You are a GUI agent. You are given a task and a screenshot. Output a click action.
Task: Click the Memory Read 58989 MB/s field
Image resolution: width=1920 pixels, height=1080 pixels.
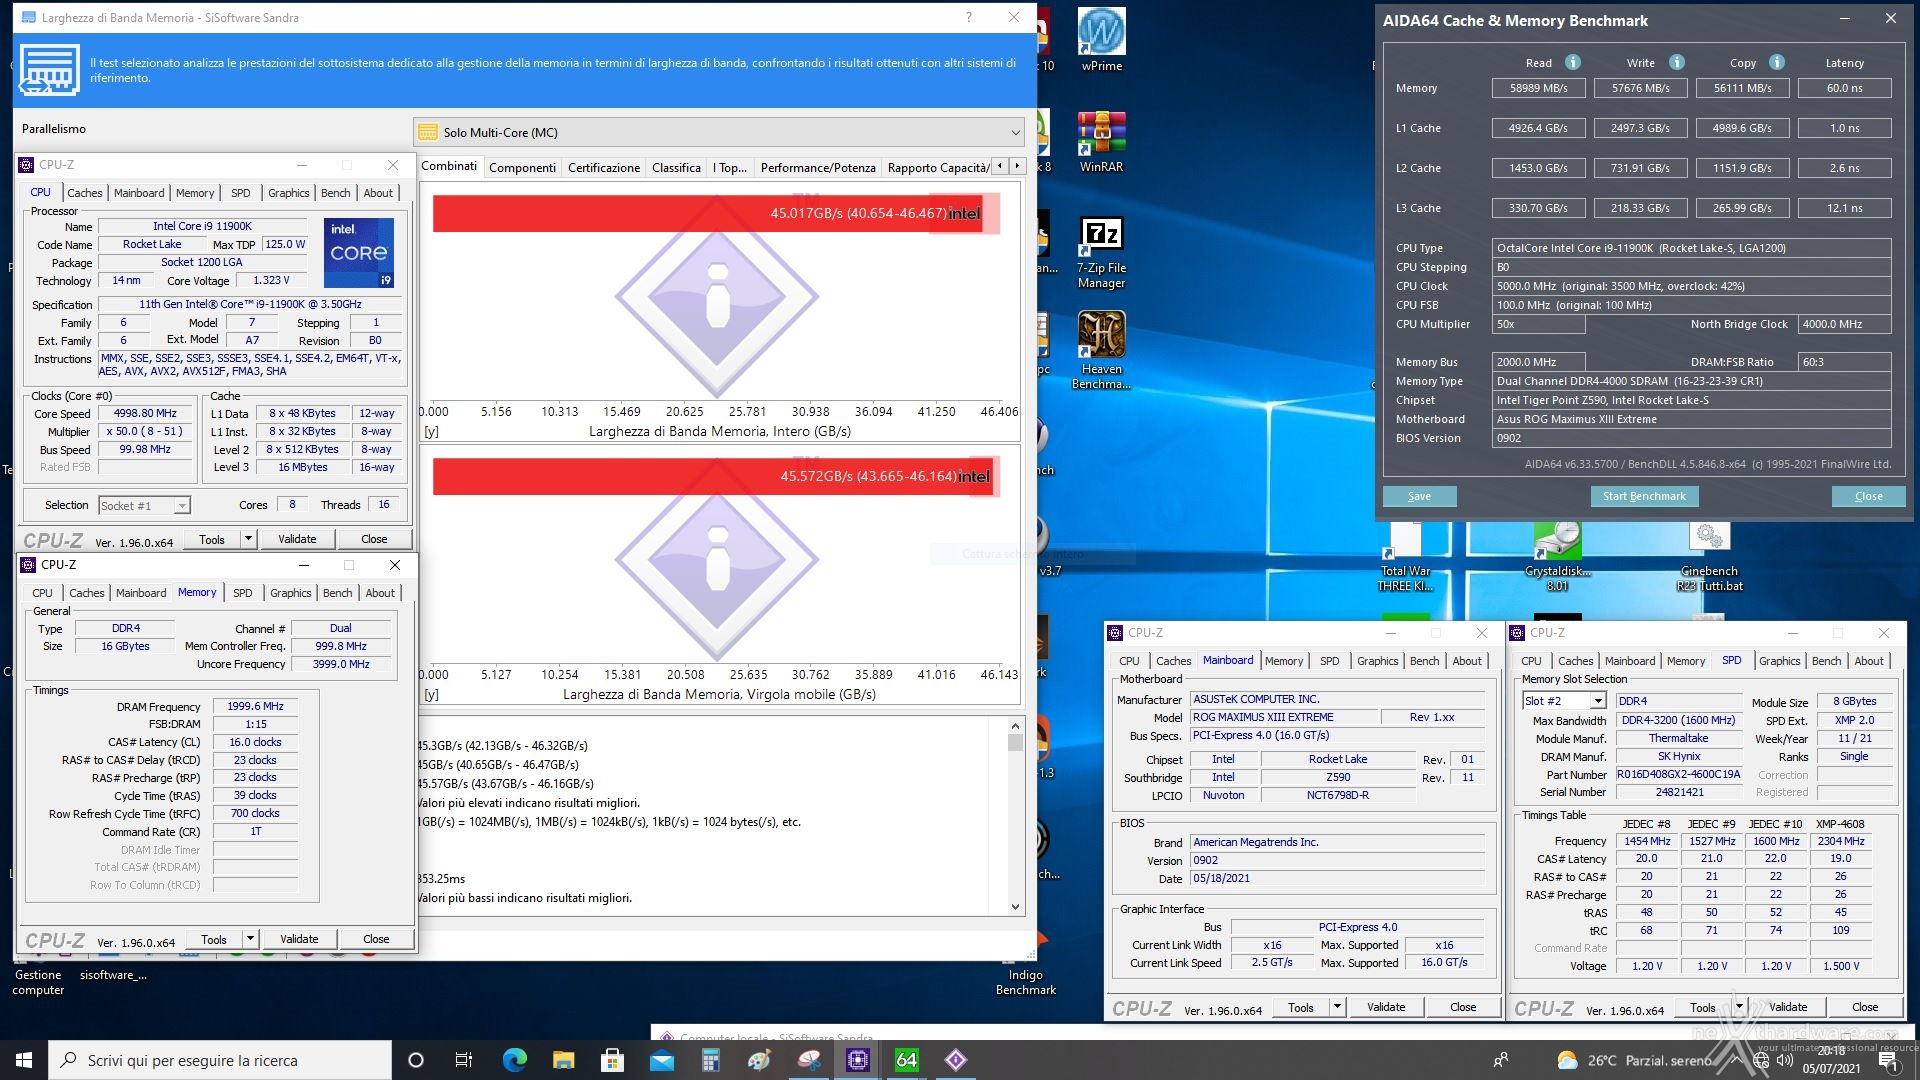[1538, 88]
